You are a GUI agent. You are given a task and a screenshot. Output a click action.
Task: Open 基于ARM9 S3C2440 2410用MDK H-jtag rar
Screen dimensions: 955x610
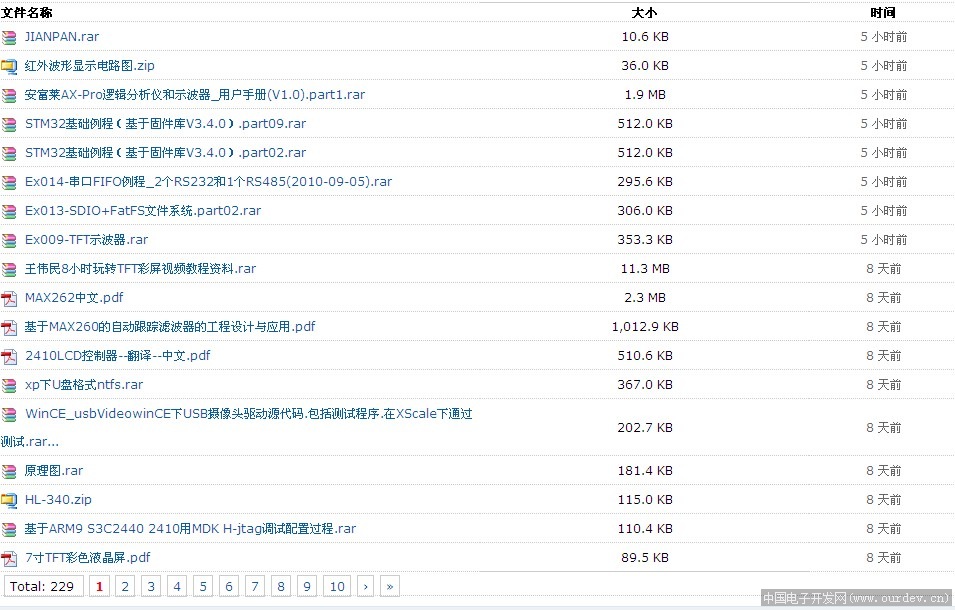190,528
